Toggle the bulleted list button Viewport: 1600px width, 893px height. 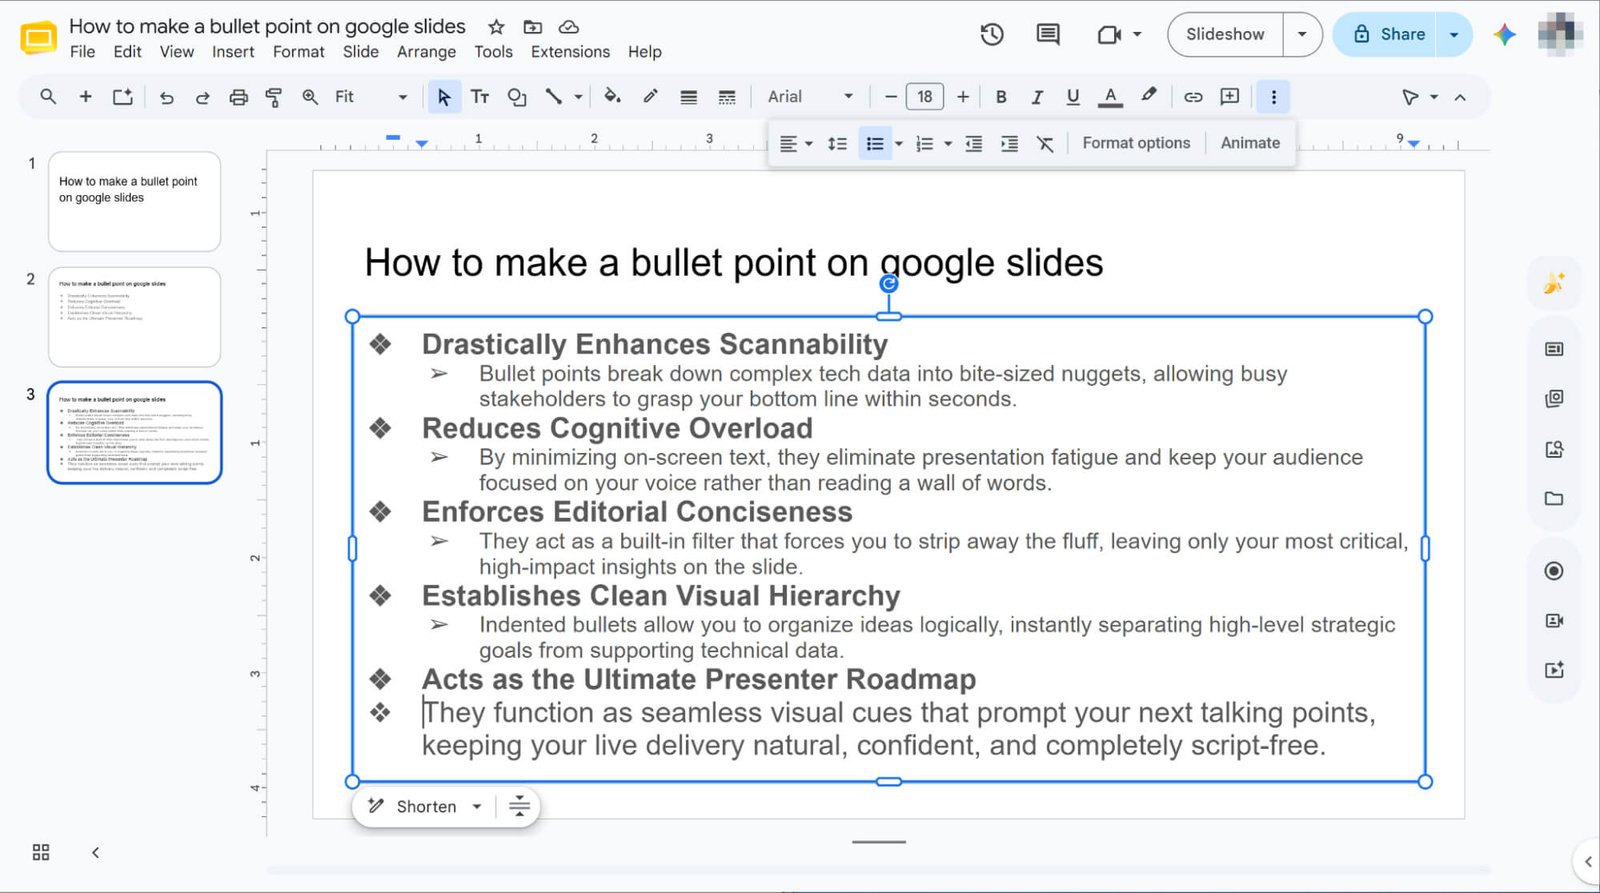874,144
